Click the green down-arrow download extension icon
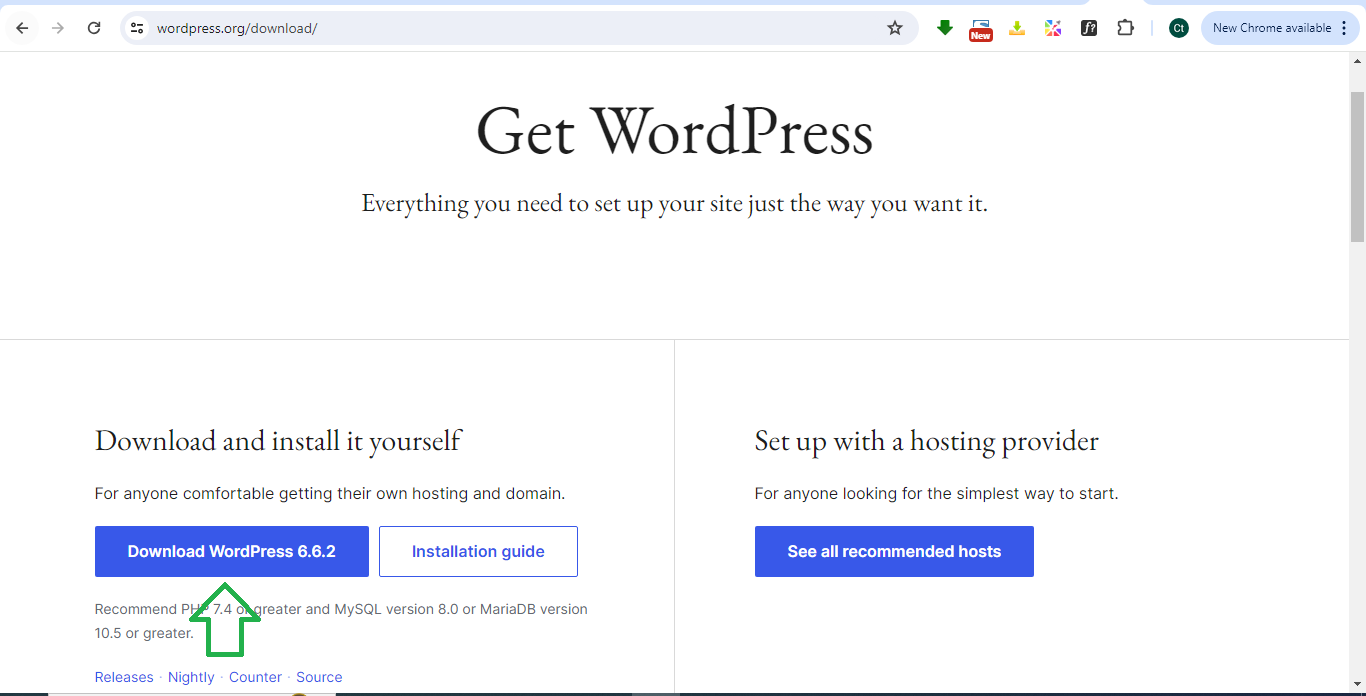 tap(945, 28)
